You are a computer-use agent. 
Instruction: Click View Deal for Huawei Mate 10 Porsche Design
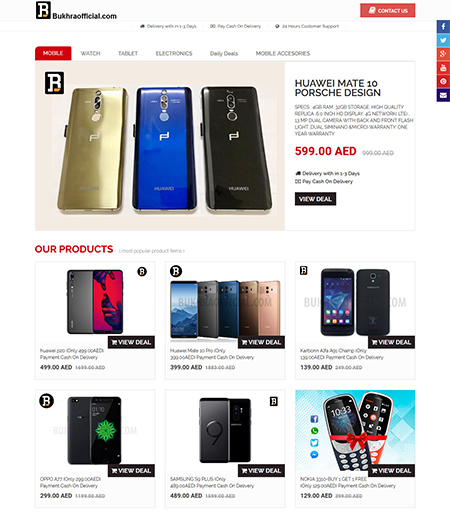coord(315,199)
